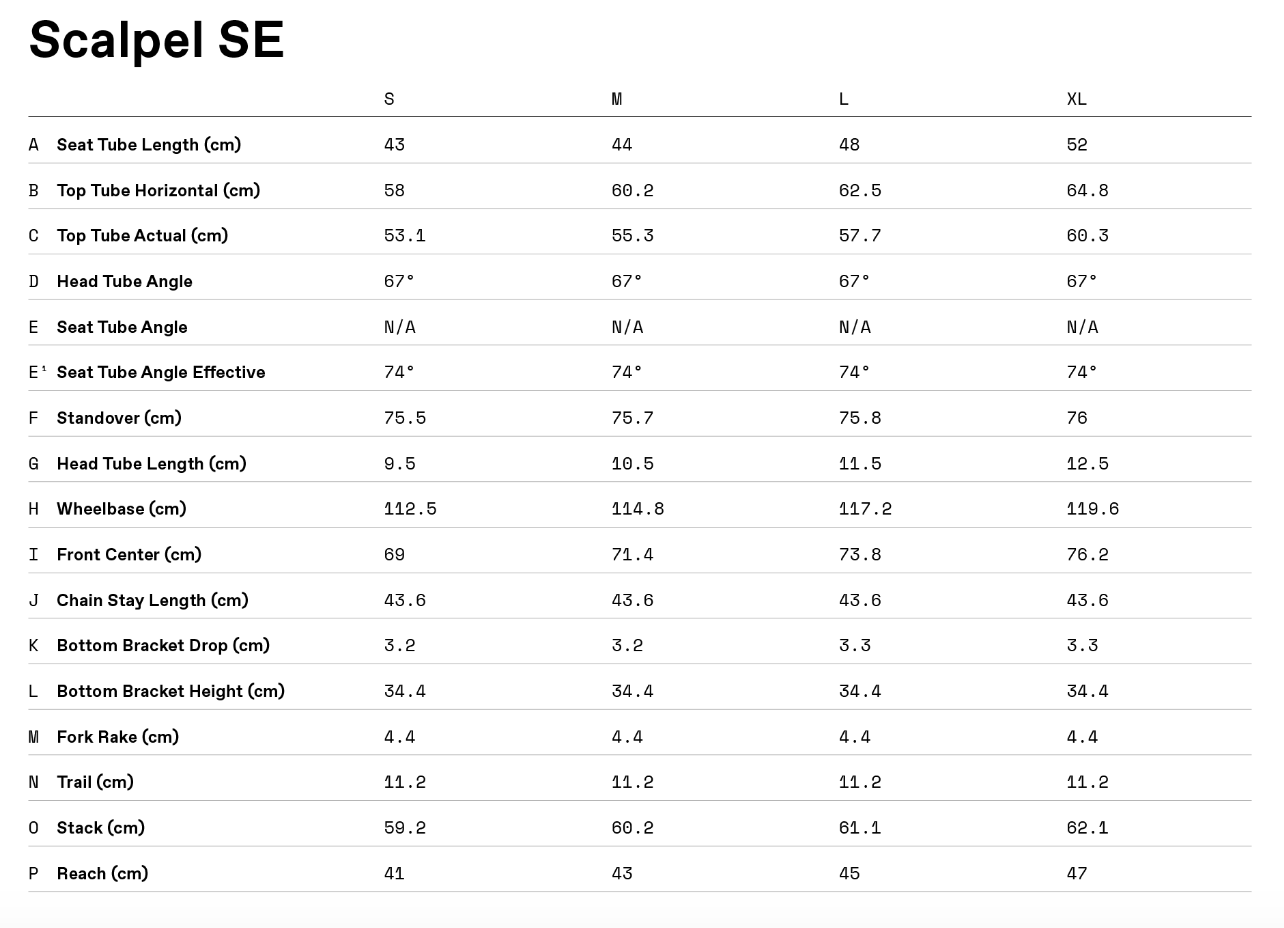Select the 53.1 Top Tube Actual value
This screenshot has height=928, width=1284.
pos(405,236)
